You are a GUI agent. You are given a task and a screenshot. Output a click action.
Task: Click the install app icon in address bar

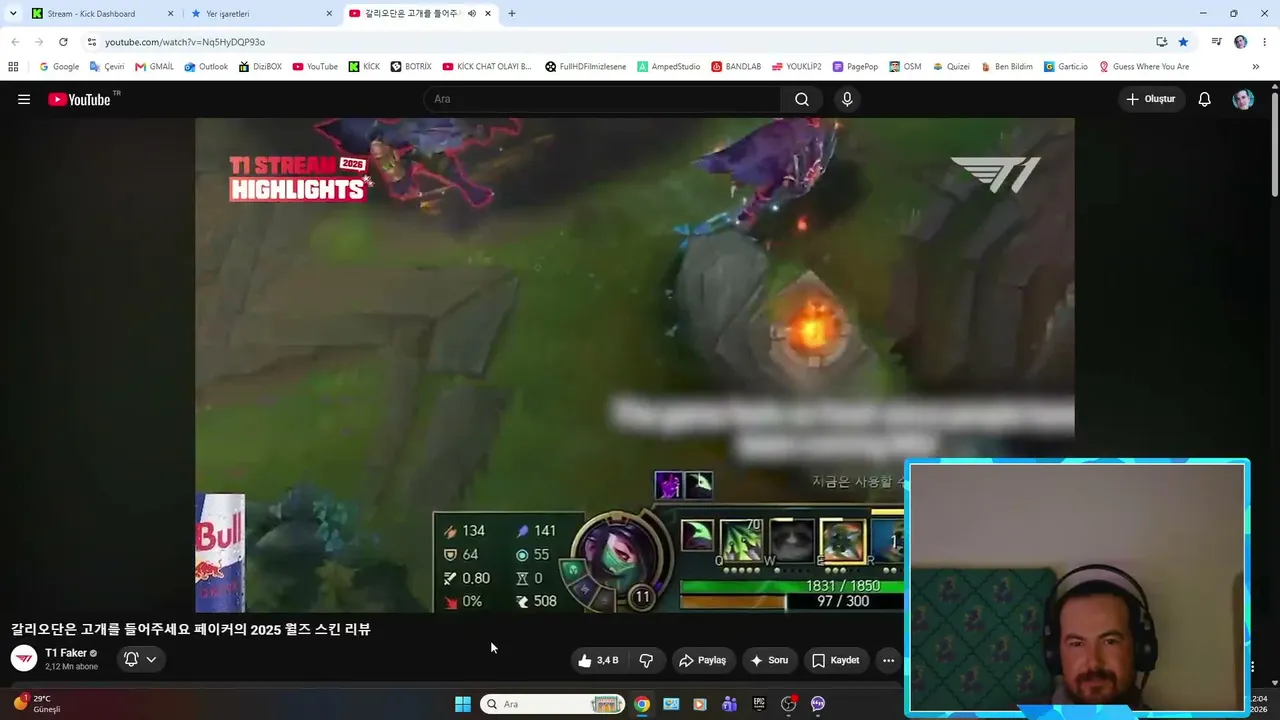(1161, 42)
